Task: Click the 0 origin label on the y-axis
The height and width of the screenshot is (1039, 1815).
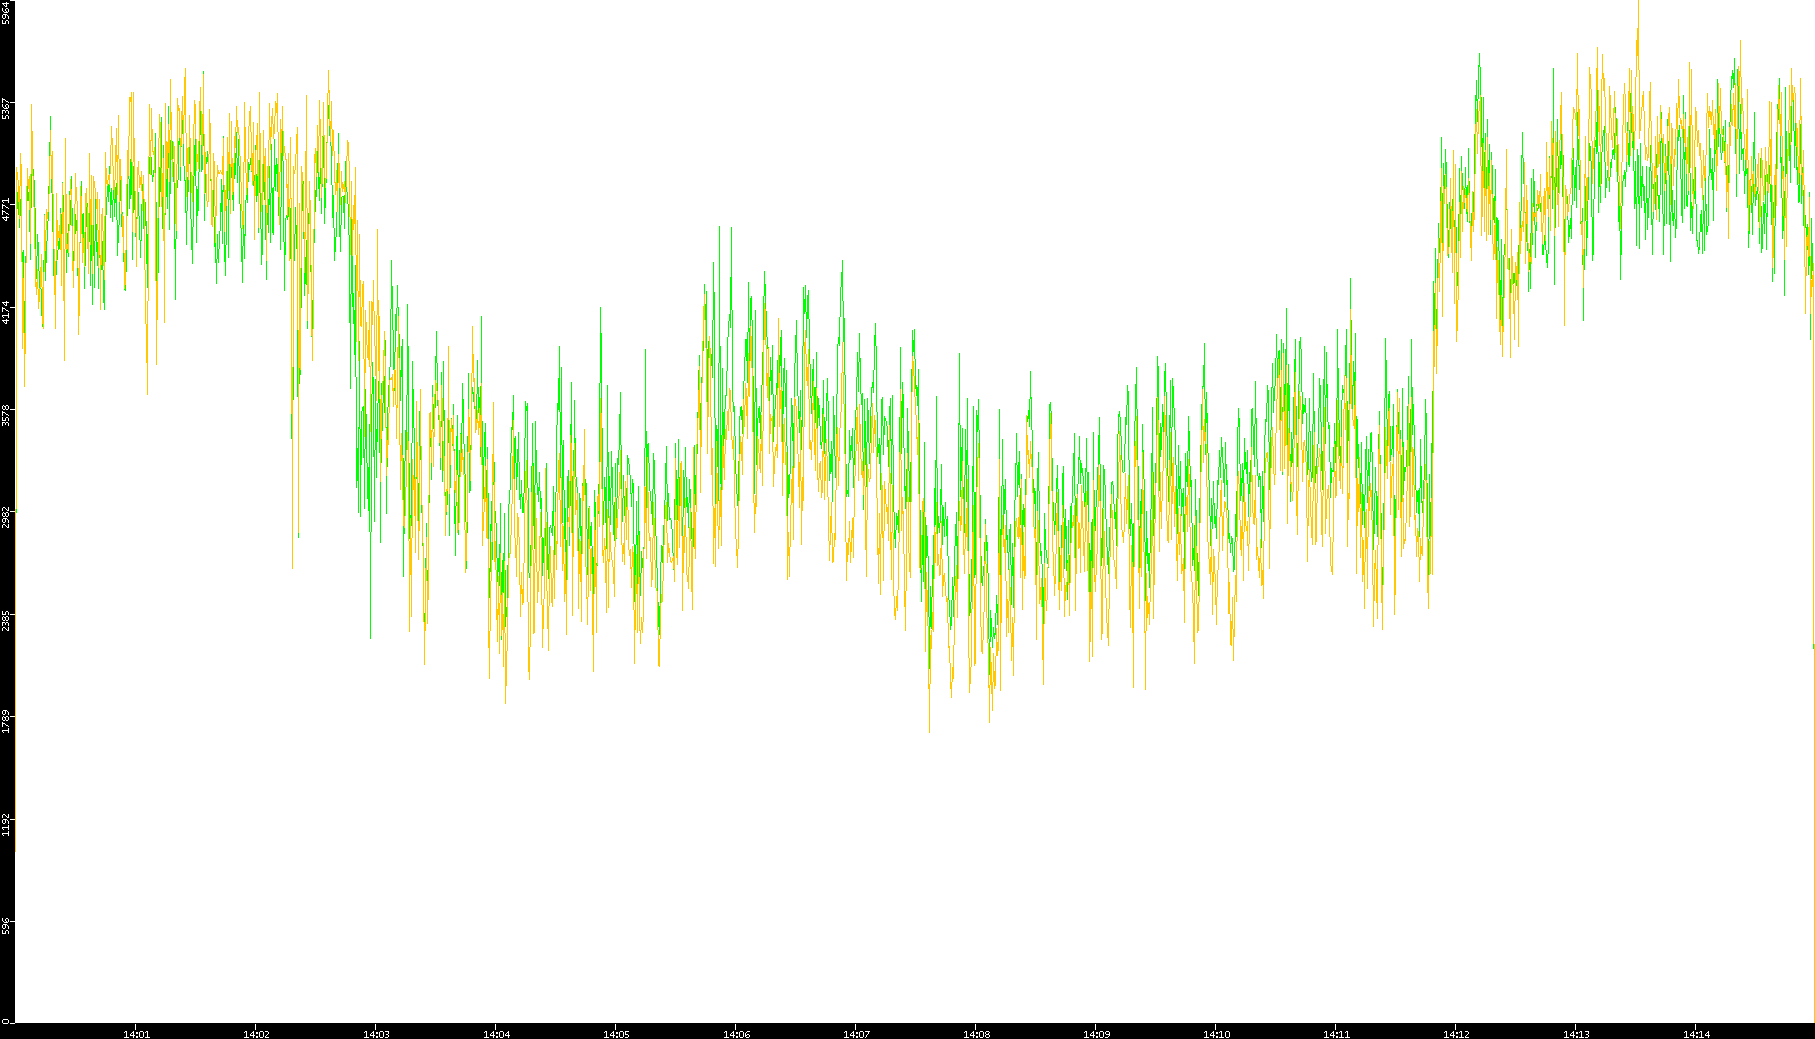Action: (7, 1021)
